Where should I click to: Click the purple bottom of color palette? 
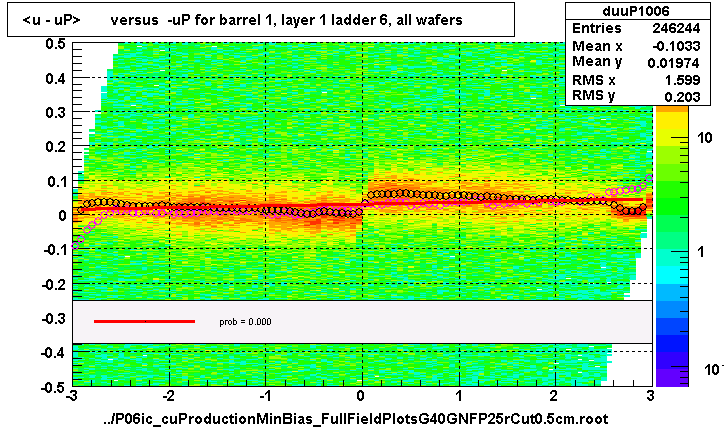pyautogui.click(x=672, y=377)
